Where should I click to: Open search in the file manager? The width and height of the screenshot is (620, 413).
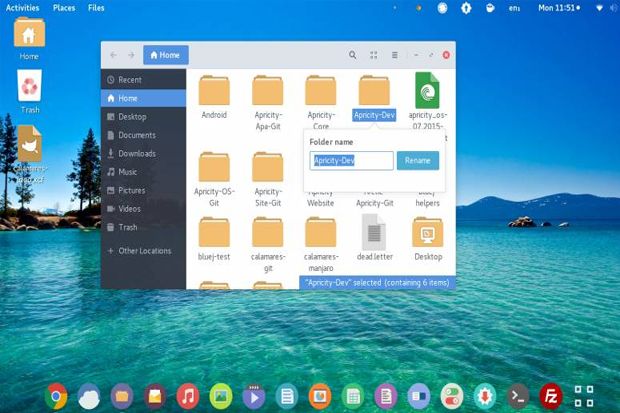352,55
